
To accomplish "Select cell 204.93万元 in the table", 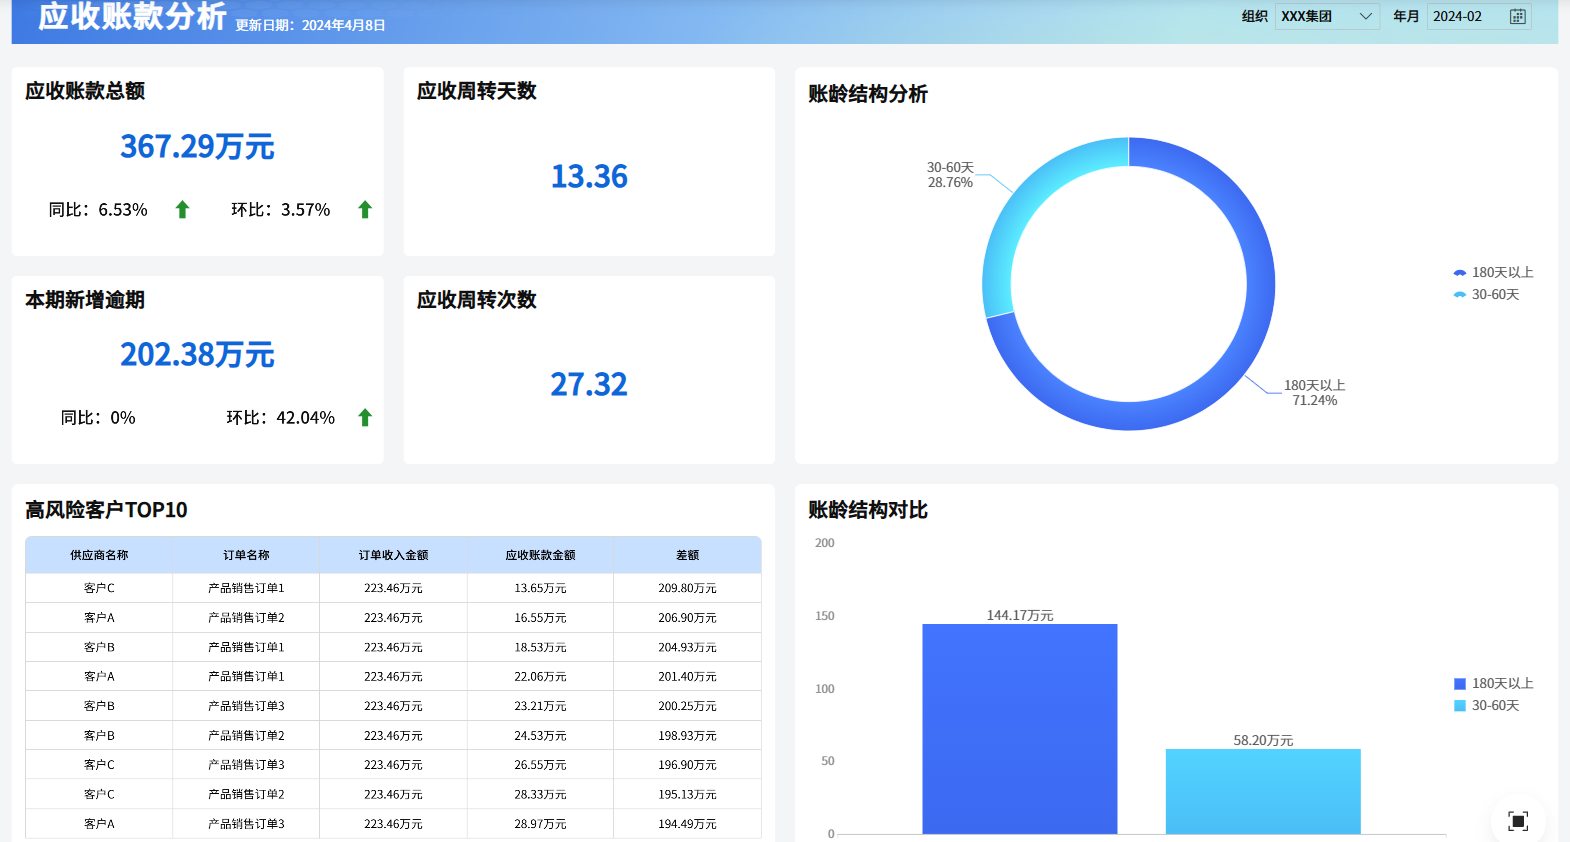I will click(687, 647).
